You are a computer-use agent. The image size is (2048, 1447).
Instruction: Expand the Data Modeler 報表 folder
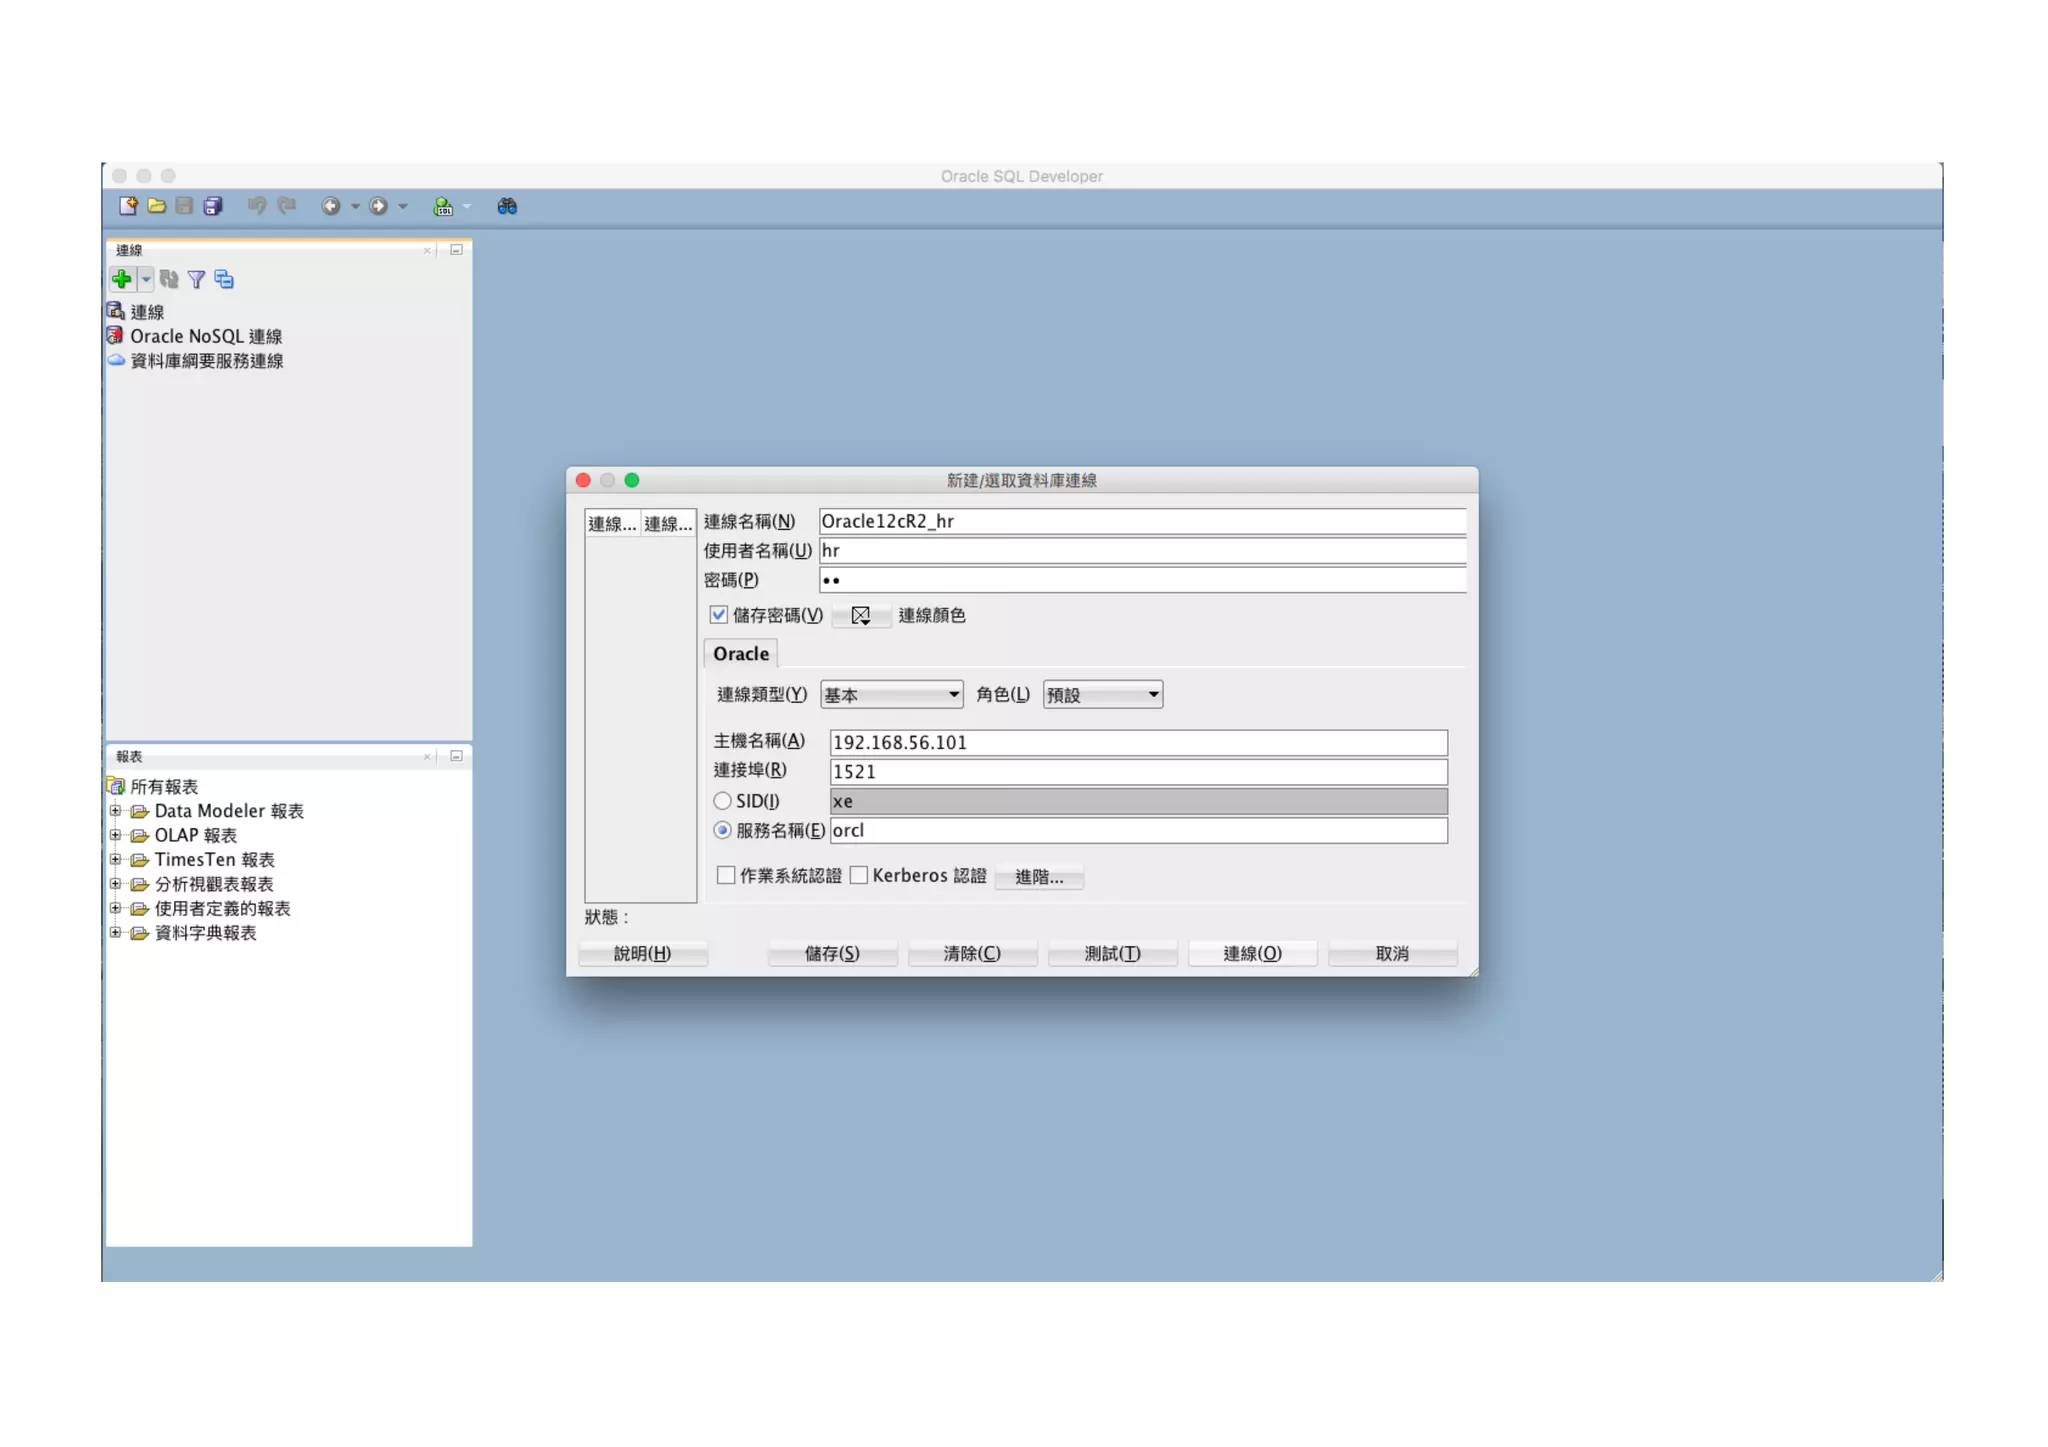115,811
